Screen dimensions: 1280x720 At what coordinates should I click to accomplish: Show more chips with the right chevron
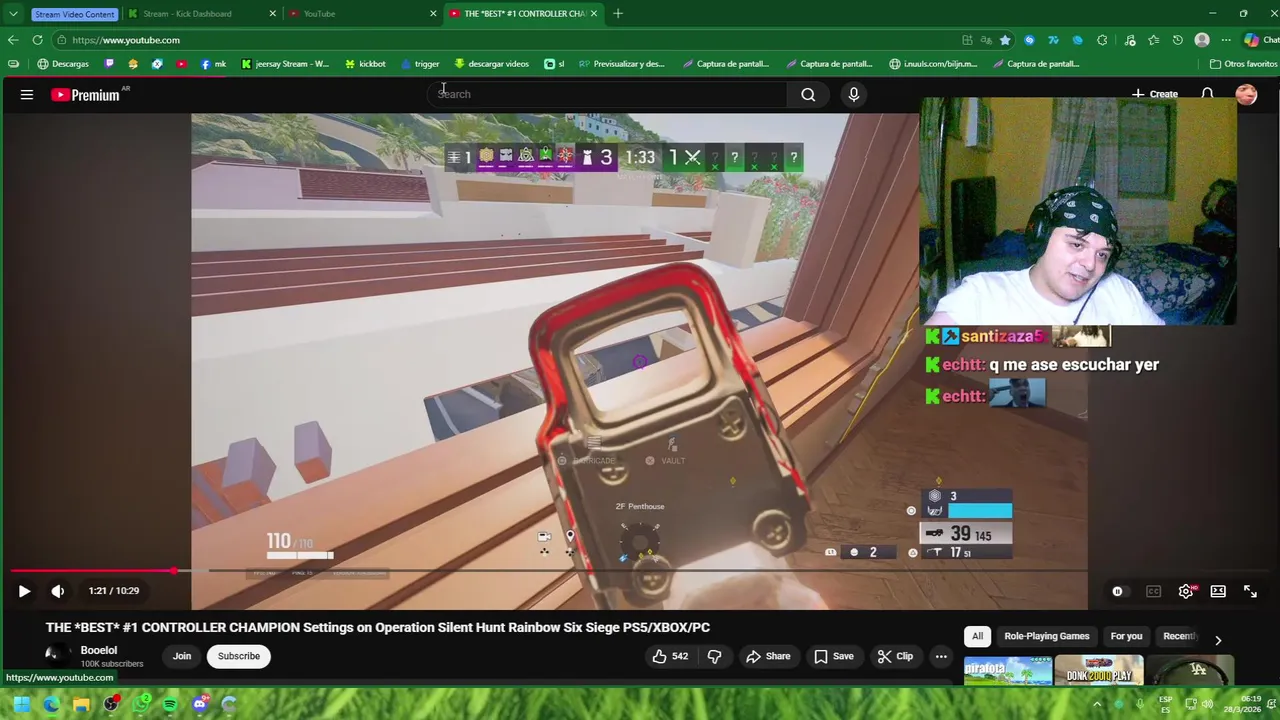tap(1217, 640)
